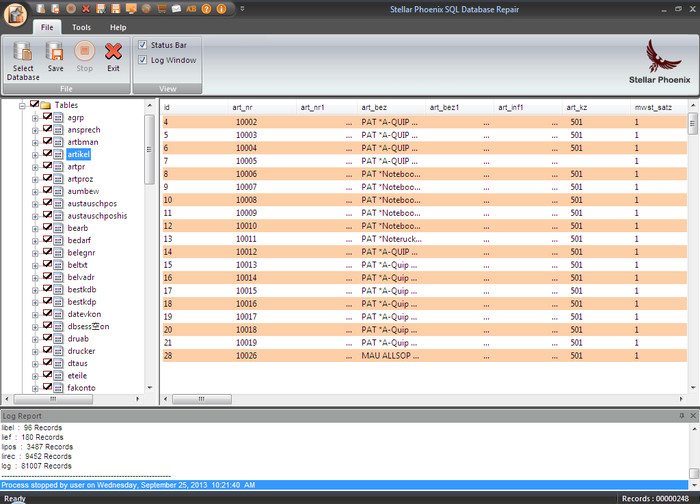Click the art_nr column header
Image resolution: width=700 pixels, height=504 pixels.
click(262, 107)
